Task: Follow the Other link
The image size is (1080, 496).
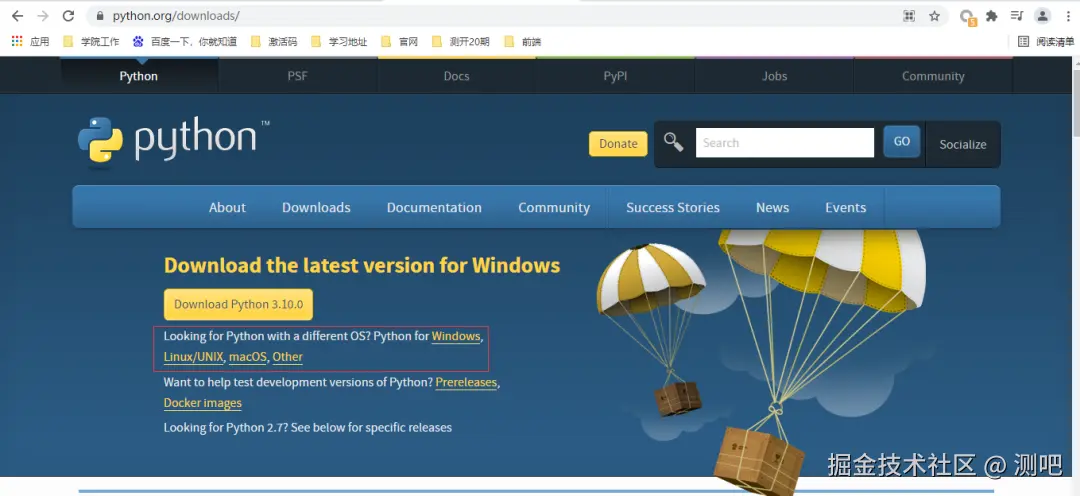Action: [x=287, y=357]
